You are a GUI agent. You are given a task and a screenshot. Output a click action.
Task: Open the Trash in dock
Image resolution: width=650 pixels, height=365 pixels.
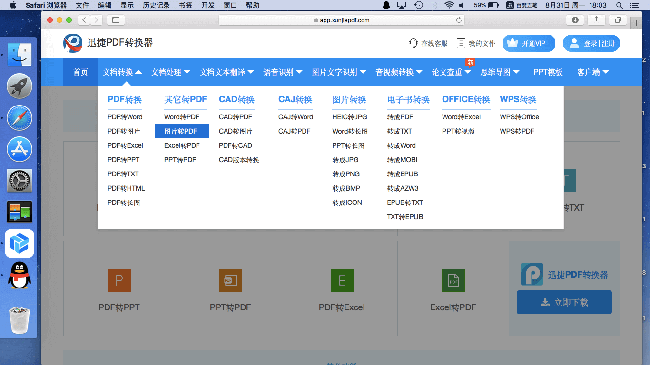19,320
